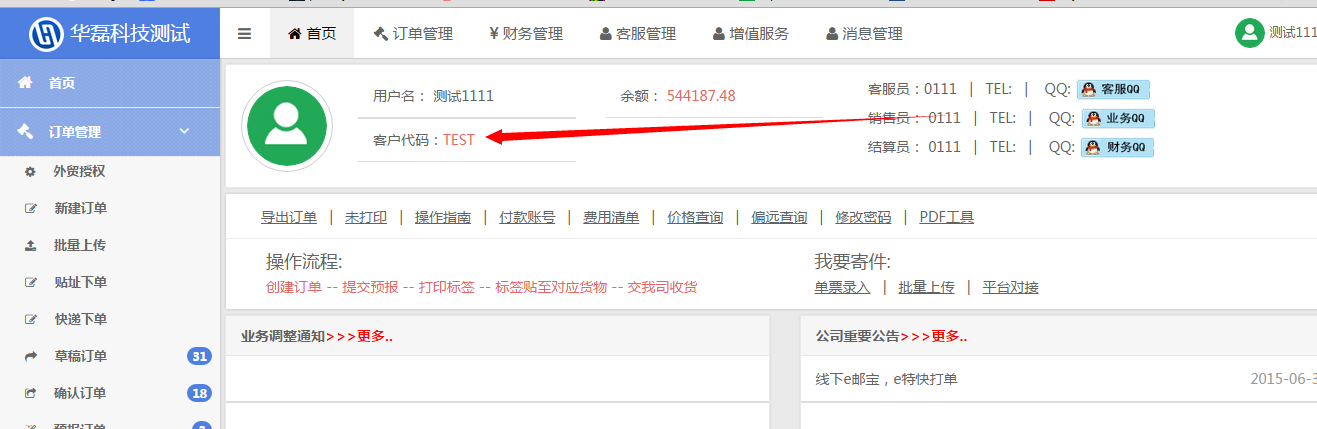The width and height of the screenshot is (1317, 429).
Task: Open 批量上传 in the sidebar
Action: point(80,245)
